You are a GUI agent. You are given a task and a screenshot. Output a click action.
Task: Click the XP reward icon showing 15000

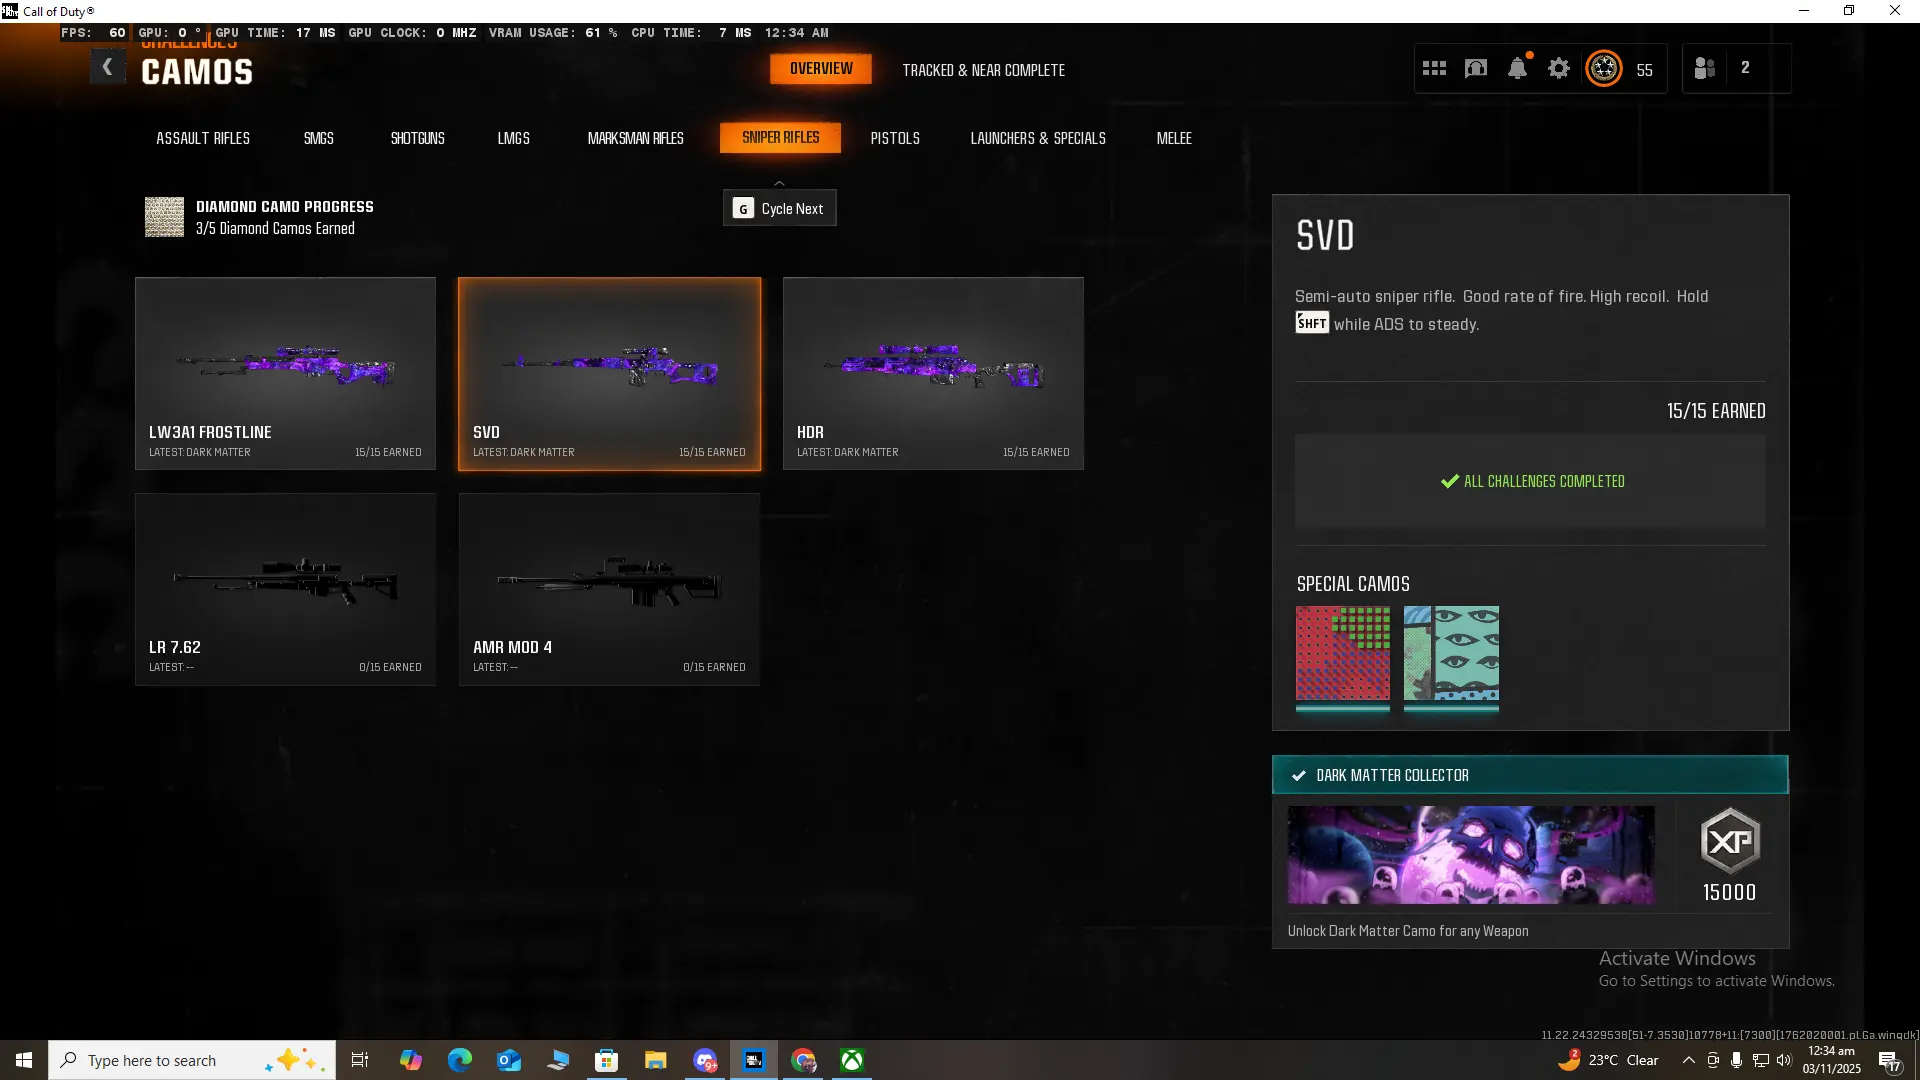click(1730, 841)
